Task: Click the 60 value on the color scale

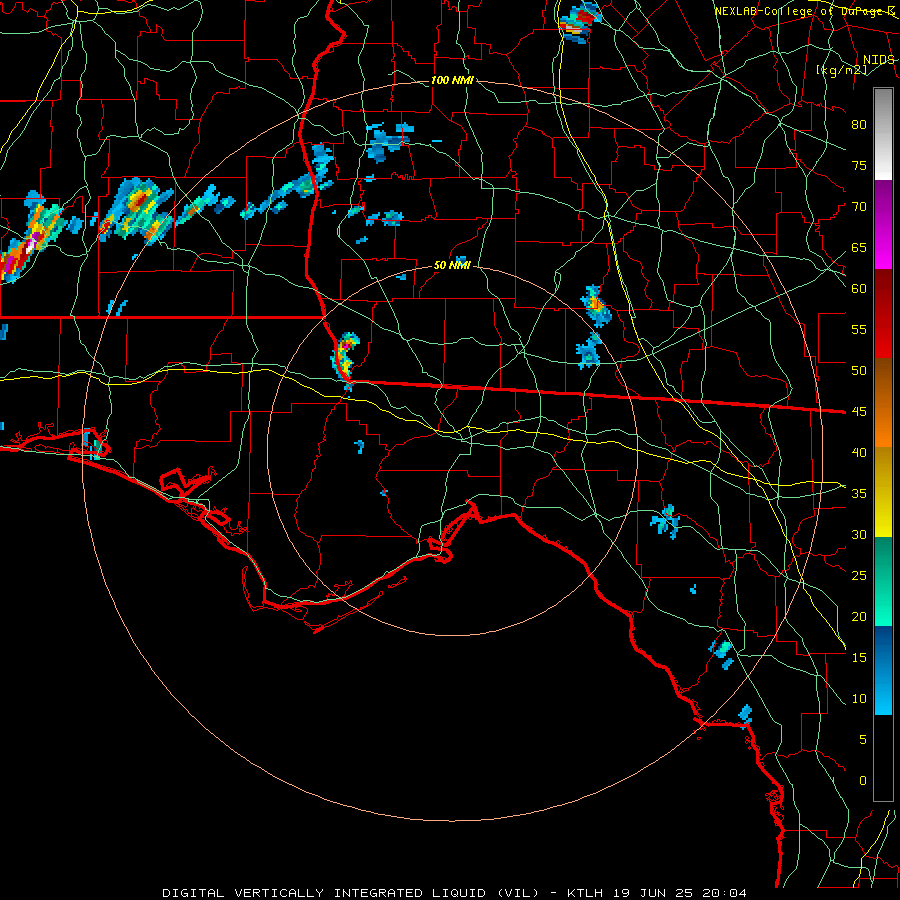Action: 859,289
